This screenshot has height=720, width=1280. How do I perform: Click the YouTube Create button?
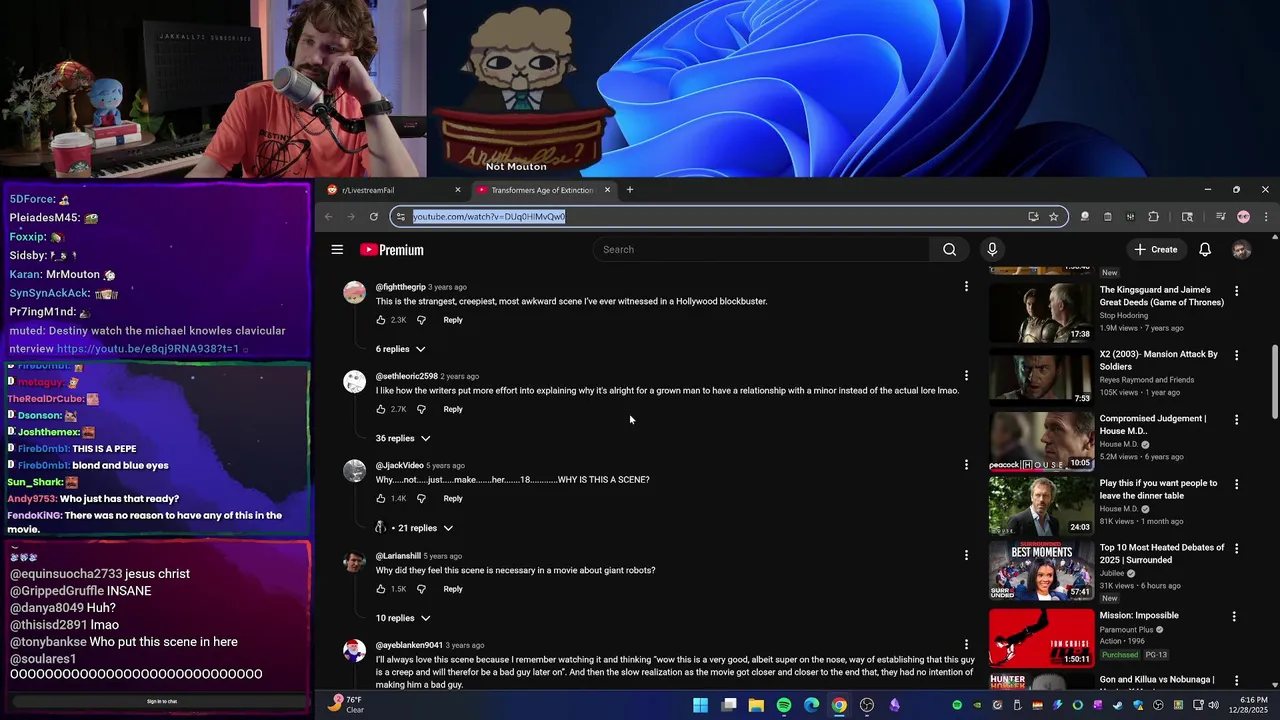coord(1156,250)
